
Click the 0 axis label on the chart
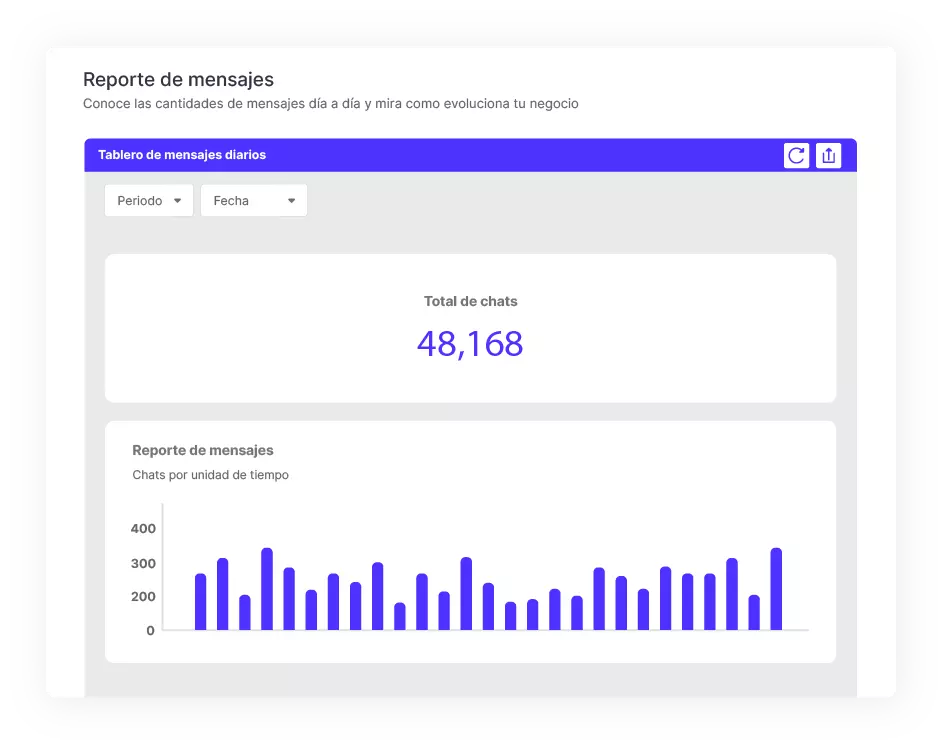point(151,630)
